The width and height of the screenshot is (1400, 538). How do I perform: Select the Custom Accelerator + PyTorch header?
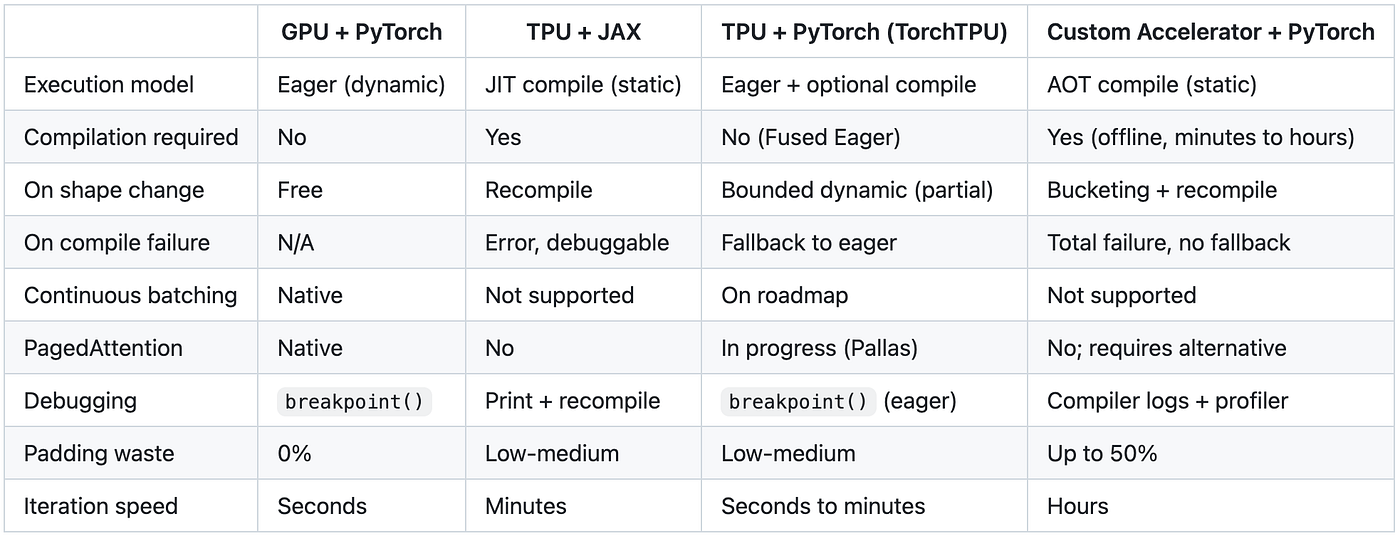click(1211, 32)
